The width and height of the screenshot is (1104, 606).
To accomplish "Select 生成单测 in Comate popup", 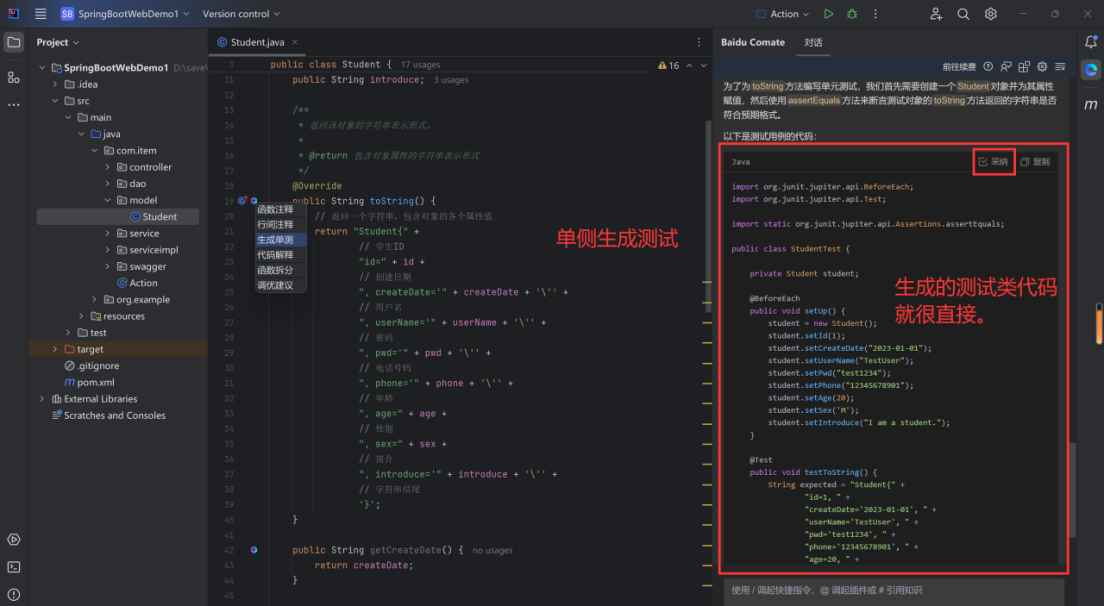I will [x=280, y=240].
